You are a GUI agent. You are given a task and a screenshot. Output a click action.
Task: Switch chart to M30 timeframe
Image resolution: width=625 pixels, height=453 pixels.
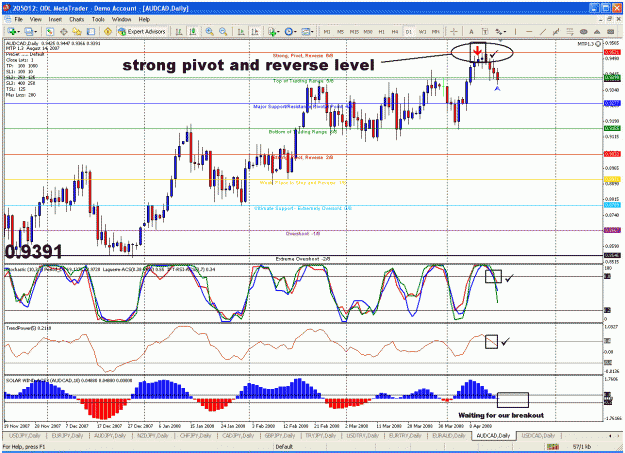[368, 32]
